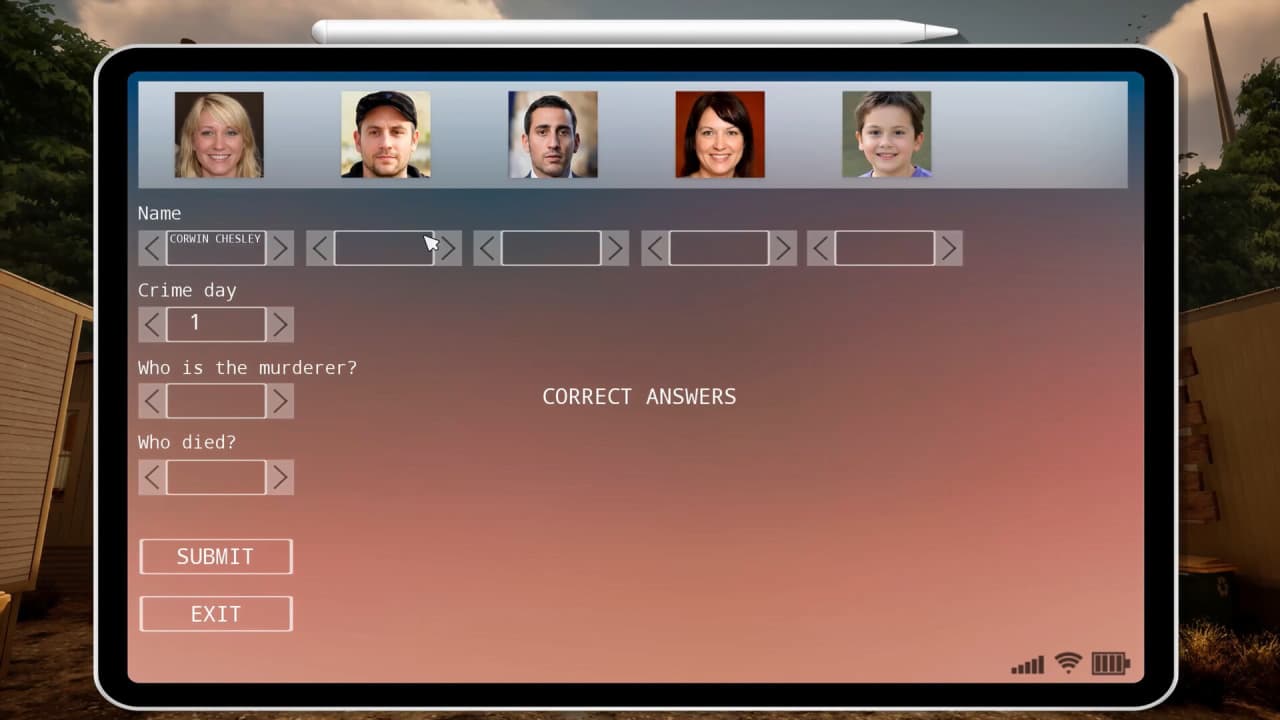Click the CORWIN CHESLEY name field
Image resolution: width=1280 pixels, height=720 pixels.
[216, 247]
